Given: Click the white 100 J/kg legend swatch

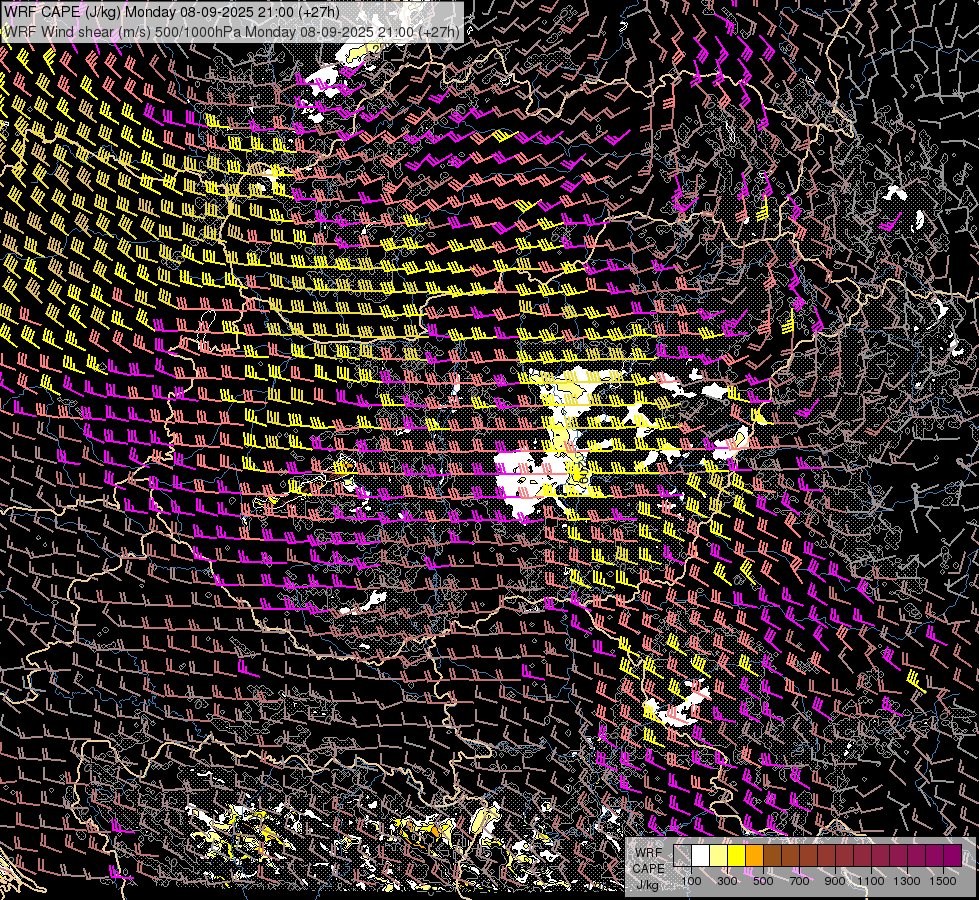Looking at the screenshot, I should 701,856.
